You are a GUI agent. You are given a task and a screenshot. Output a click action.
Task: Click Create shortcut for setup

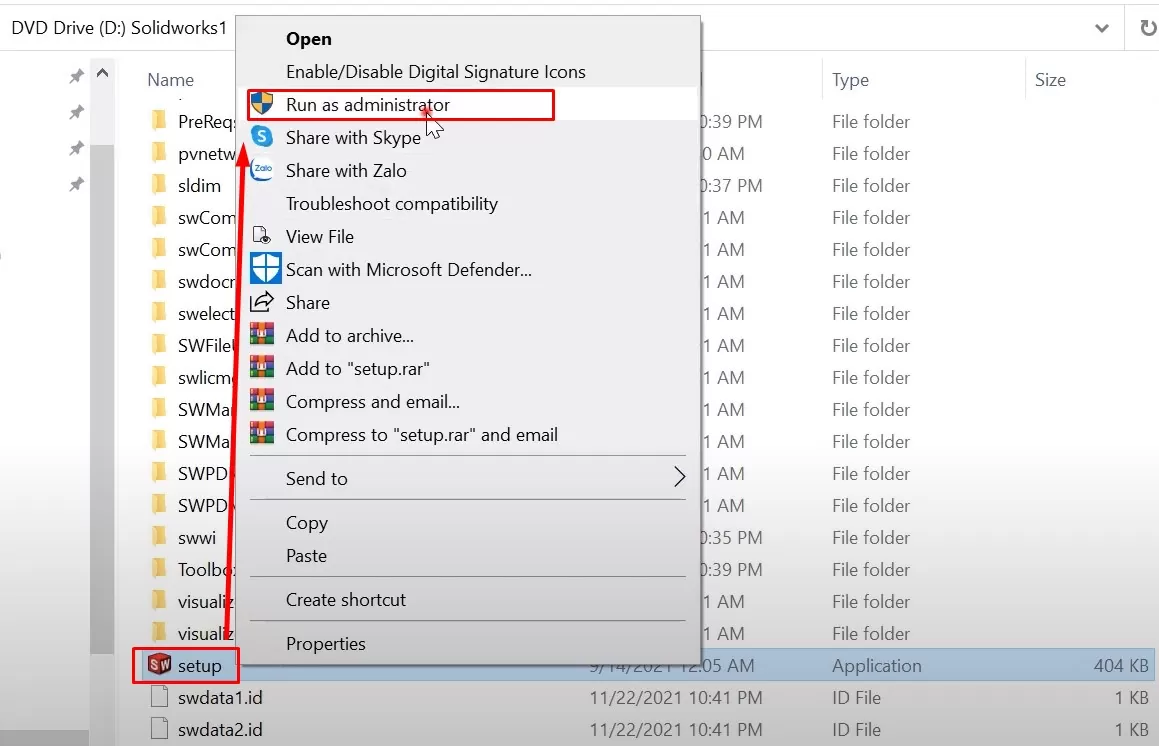coord(345,599)
